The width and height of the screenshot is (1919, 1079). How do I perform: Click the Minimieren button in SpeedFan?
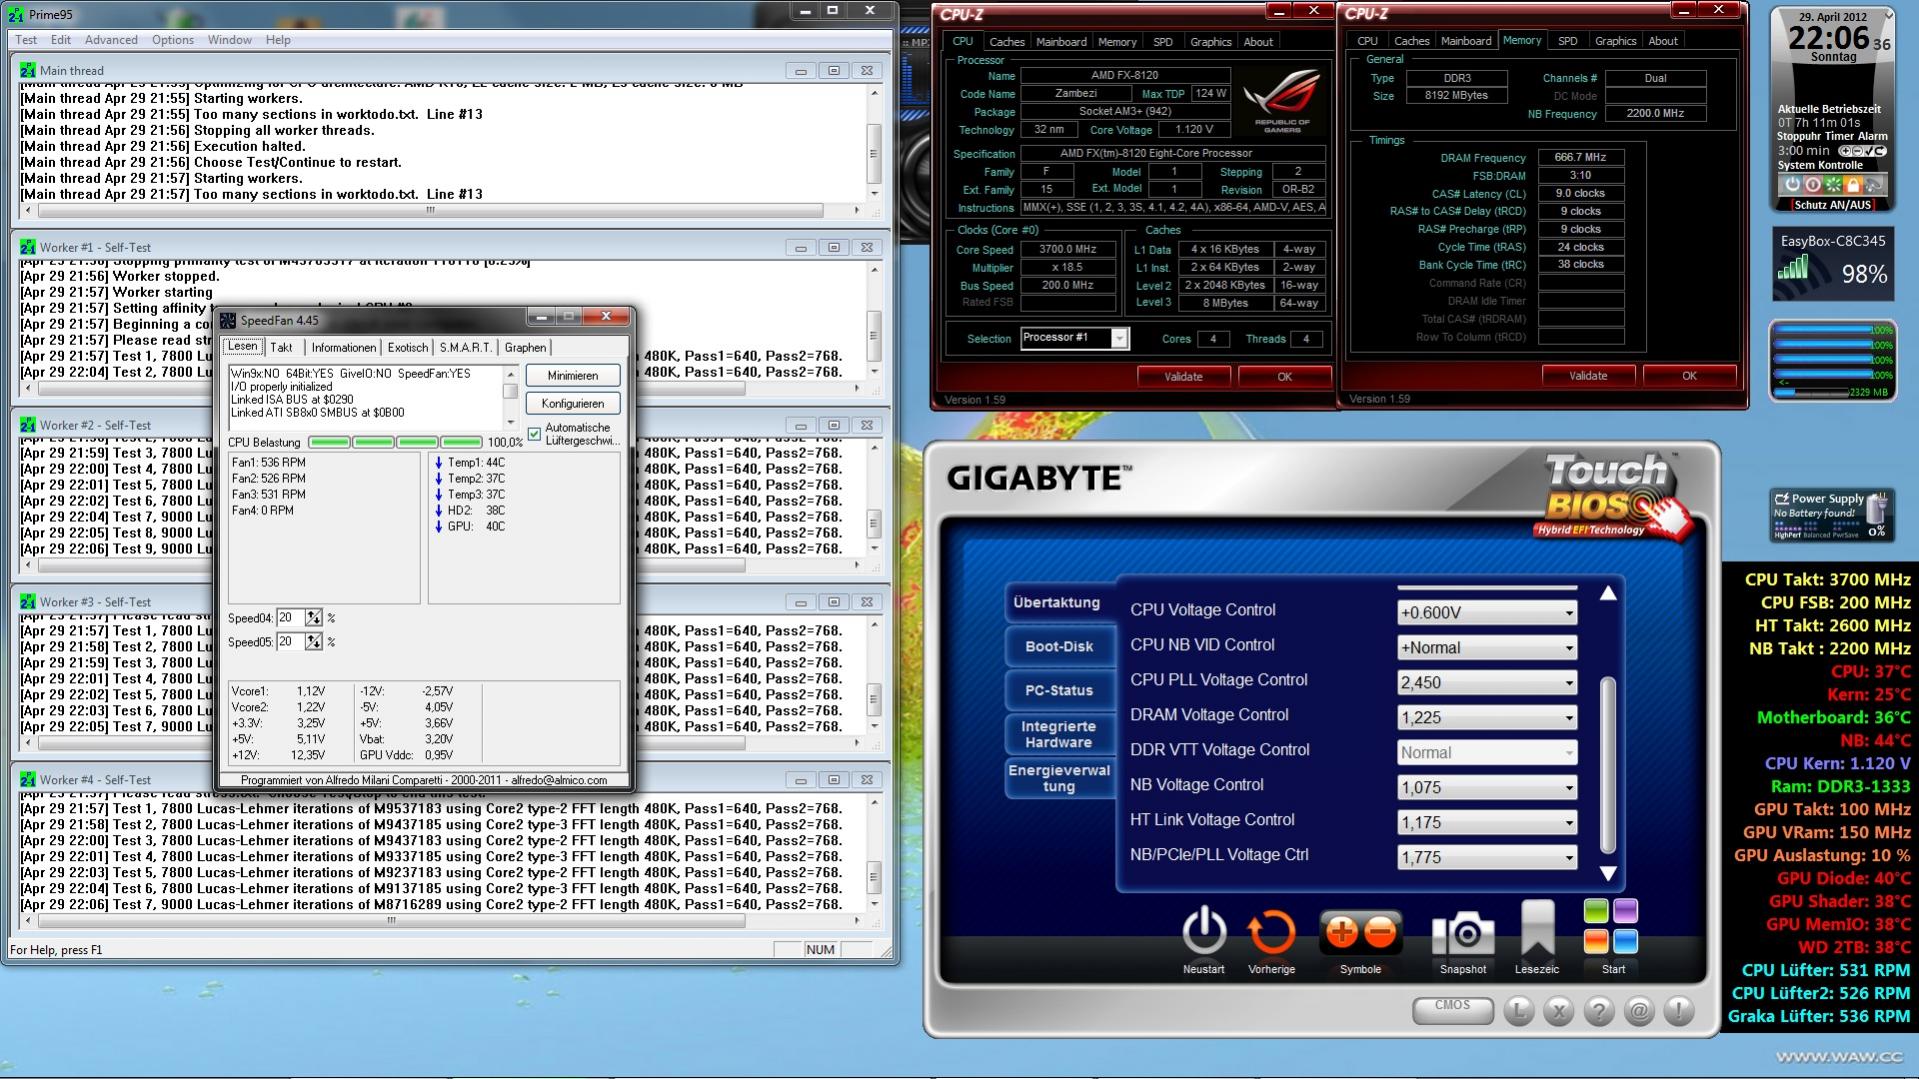click(573, 375)
